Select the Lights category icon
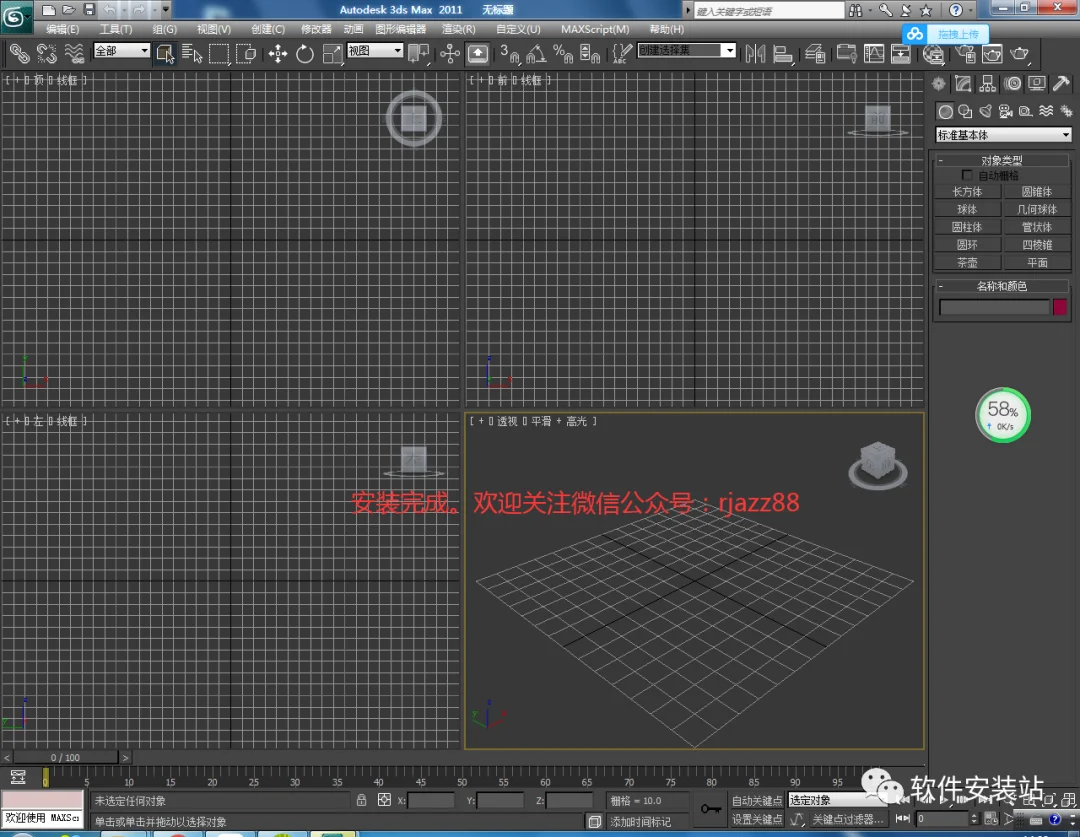Image resolution: width=1080 pixels, height=837 pixels. click(x=986, y=111)
